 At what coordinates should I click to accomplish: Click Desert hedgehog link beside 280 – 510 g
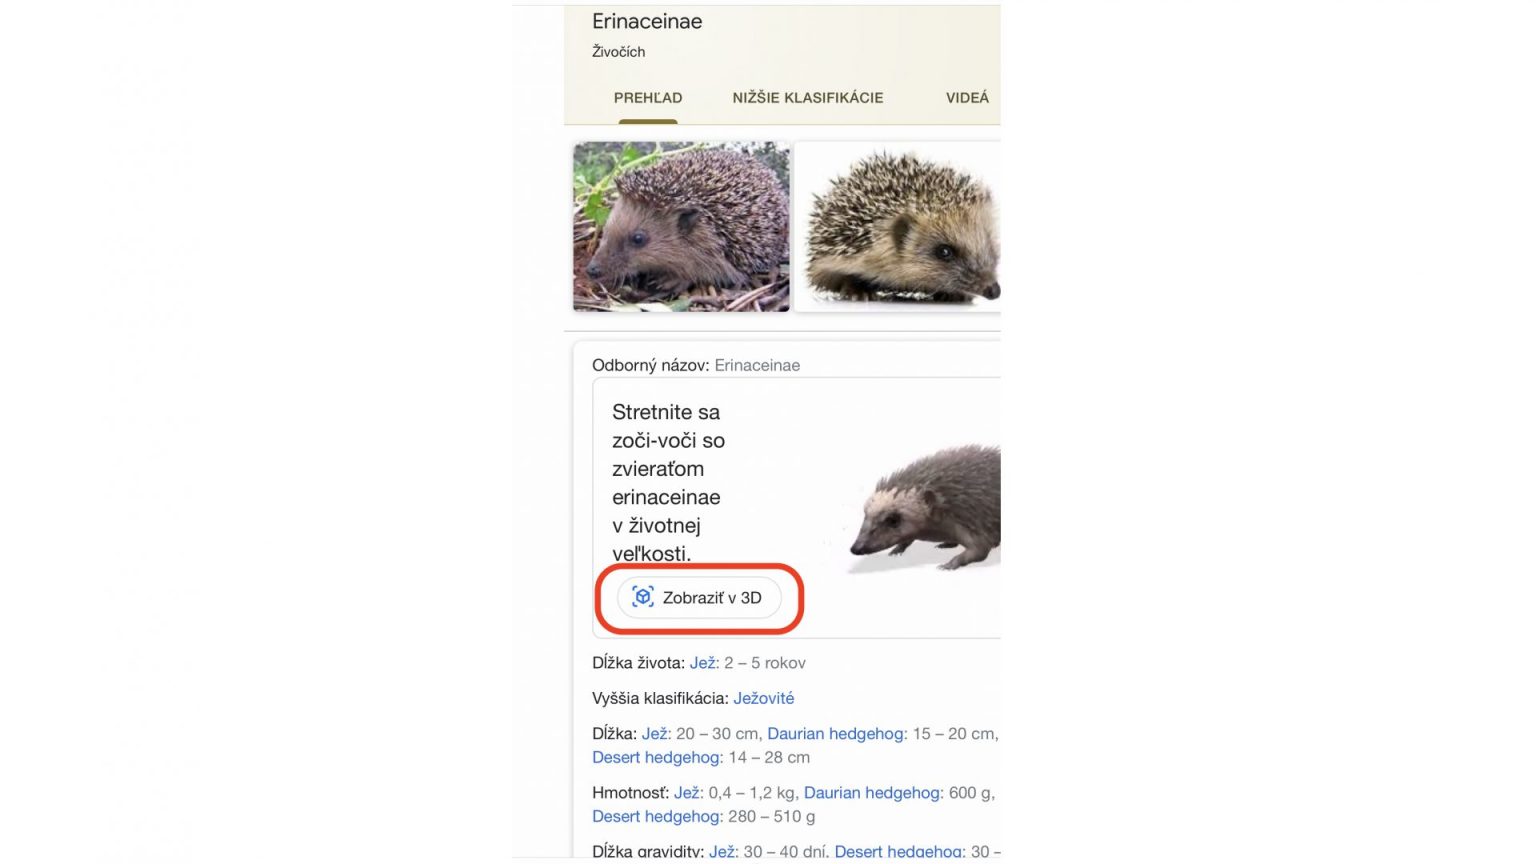point(655,817)
